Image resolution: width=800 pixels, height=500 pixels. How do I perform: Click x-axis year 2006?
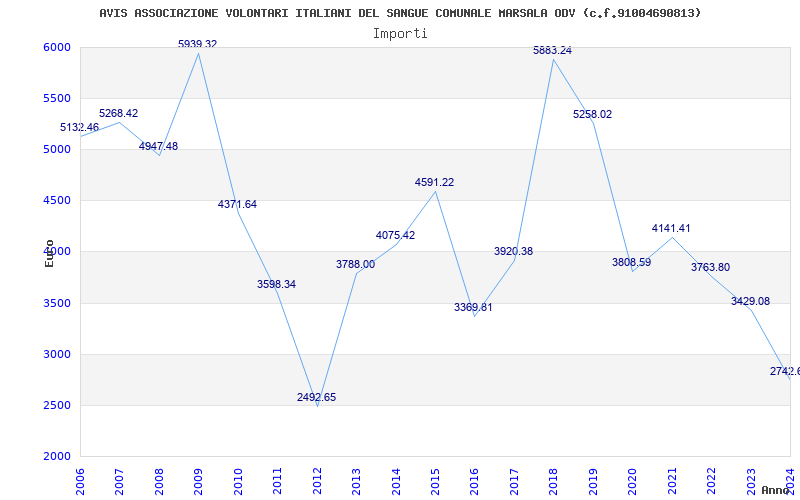(x=80, y=481)
